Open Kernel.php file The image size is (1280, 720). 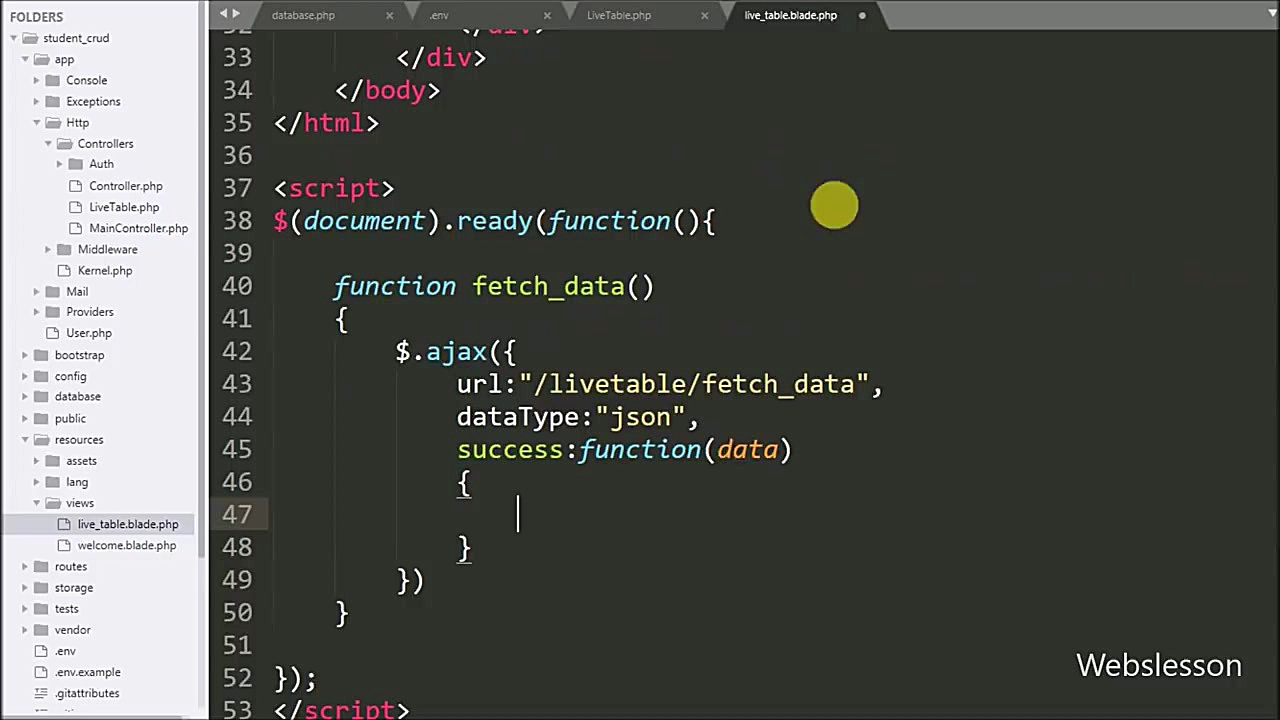(105, 271)
